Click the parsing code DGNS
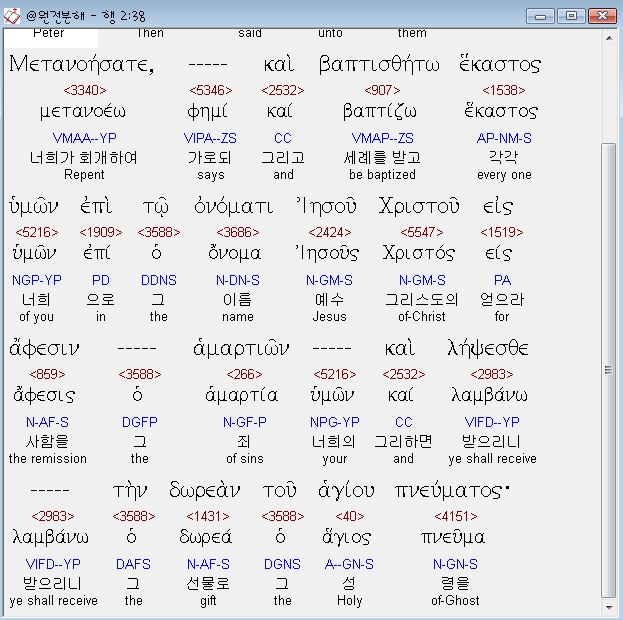The height and width of the screenshot is (620, 623). (282, 564)
